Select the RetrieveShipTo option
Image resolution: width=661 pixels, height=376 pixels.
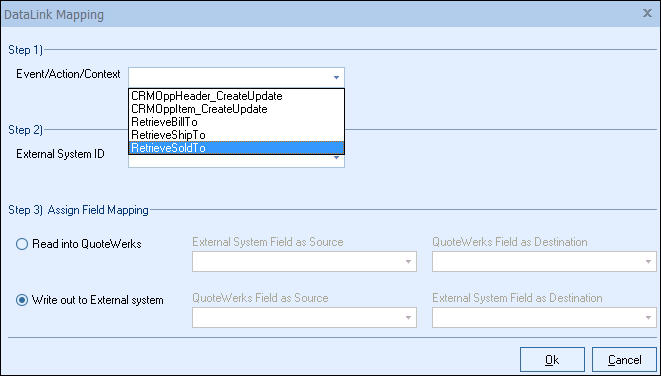click(236, 135)
